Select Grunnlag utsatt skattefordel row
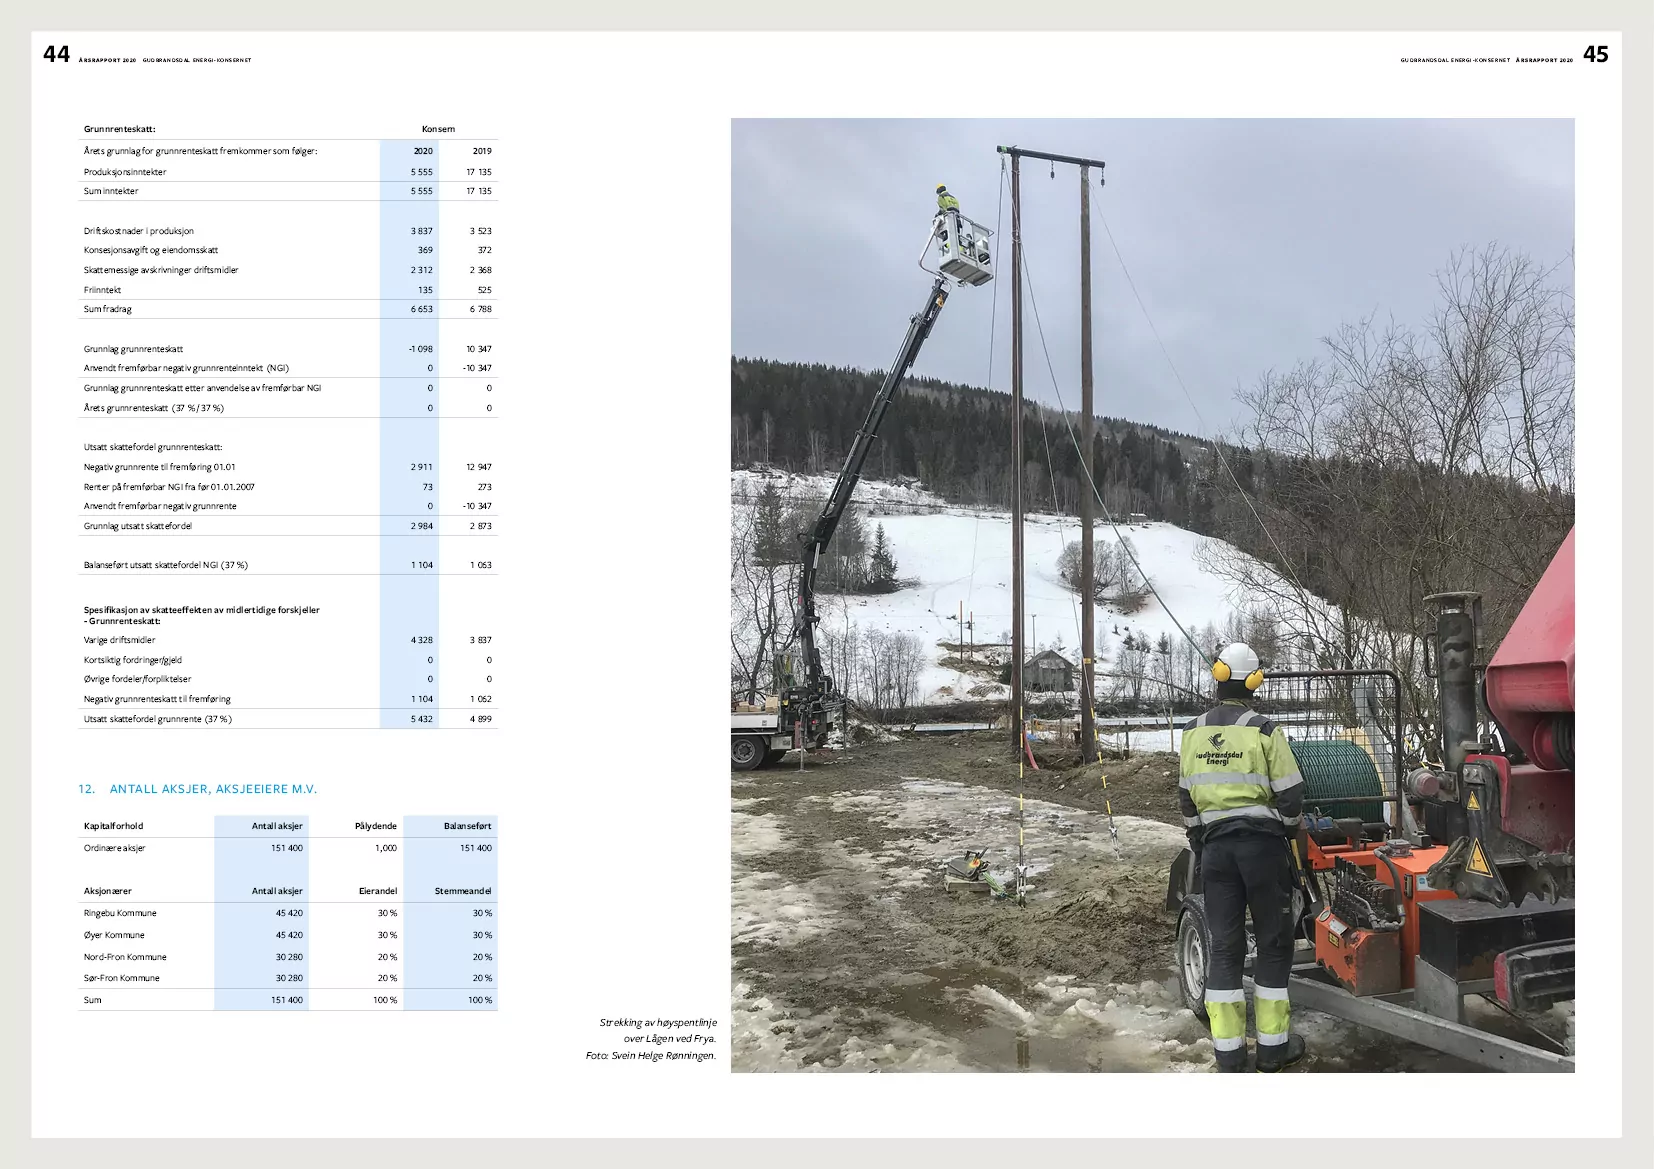This screenshot has width=1654, height=1169. (288, 526)
